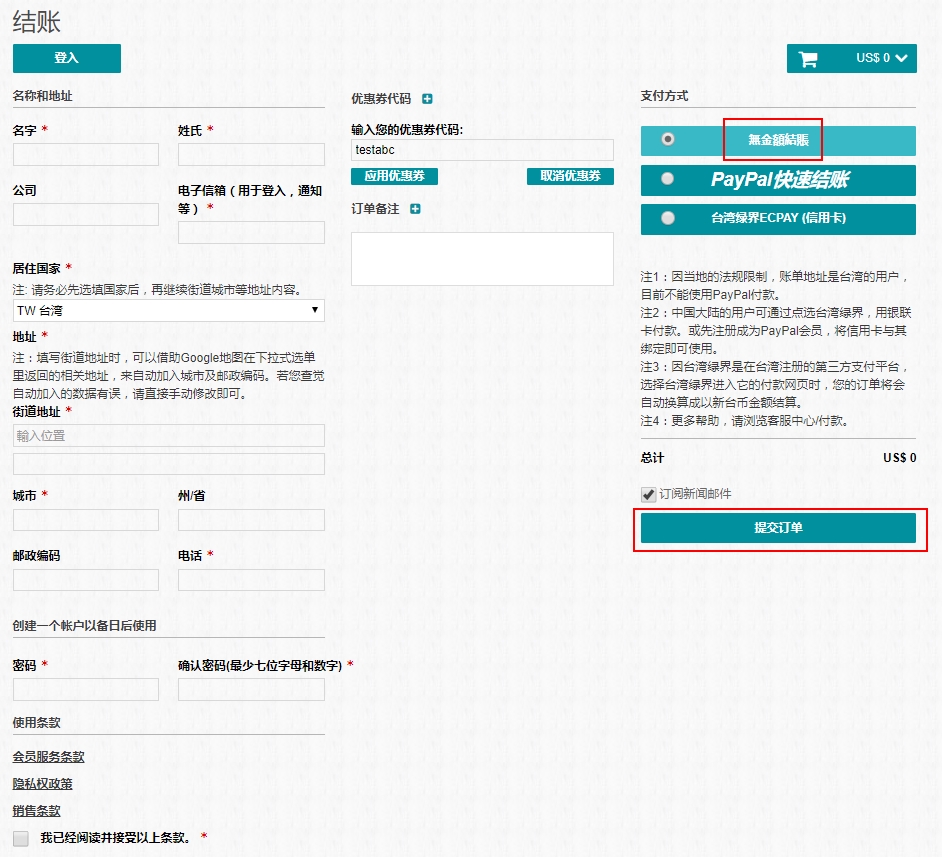Focus the 电话 input field

tap(251, 580)
